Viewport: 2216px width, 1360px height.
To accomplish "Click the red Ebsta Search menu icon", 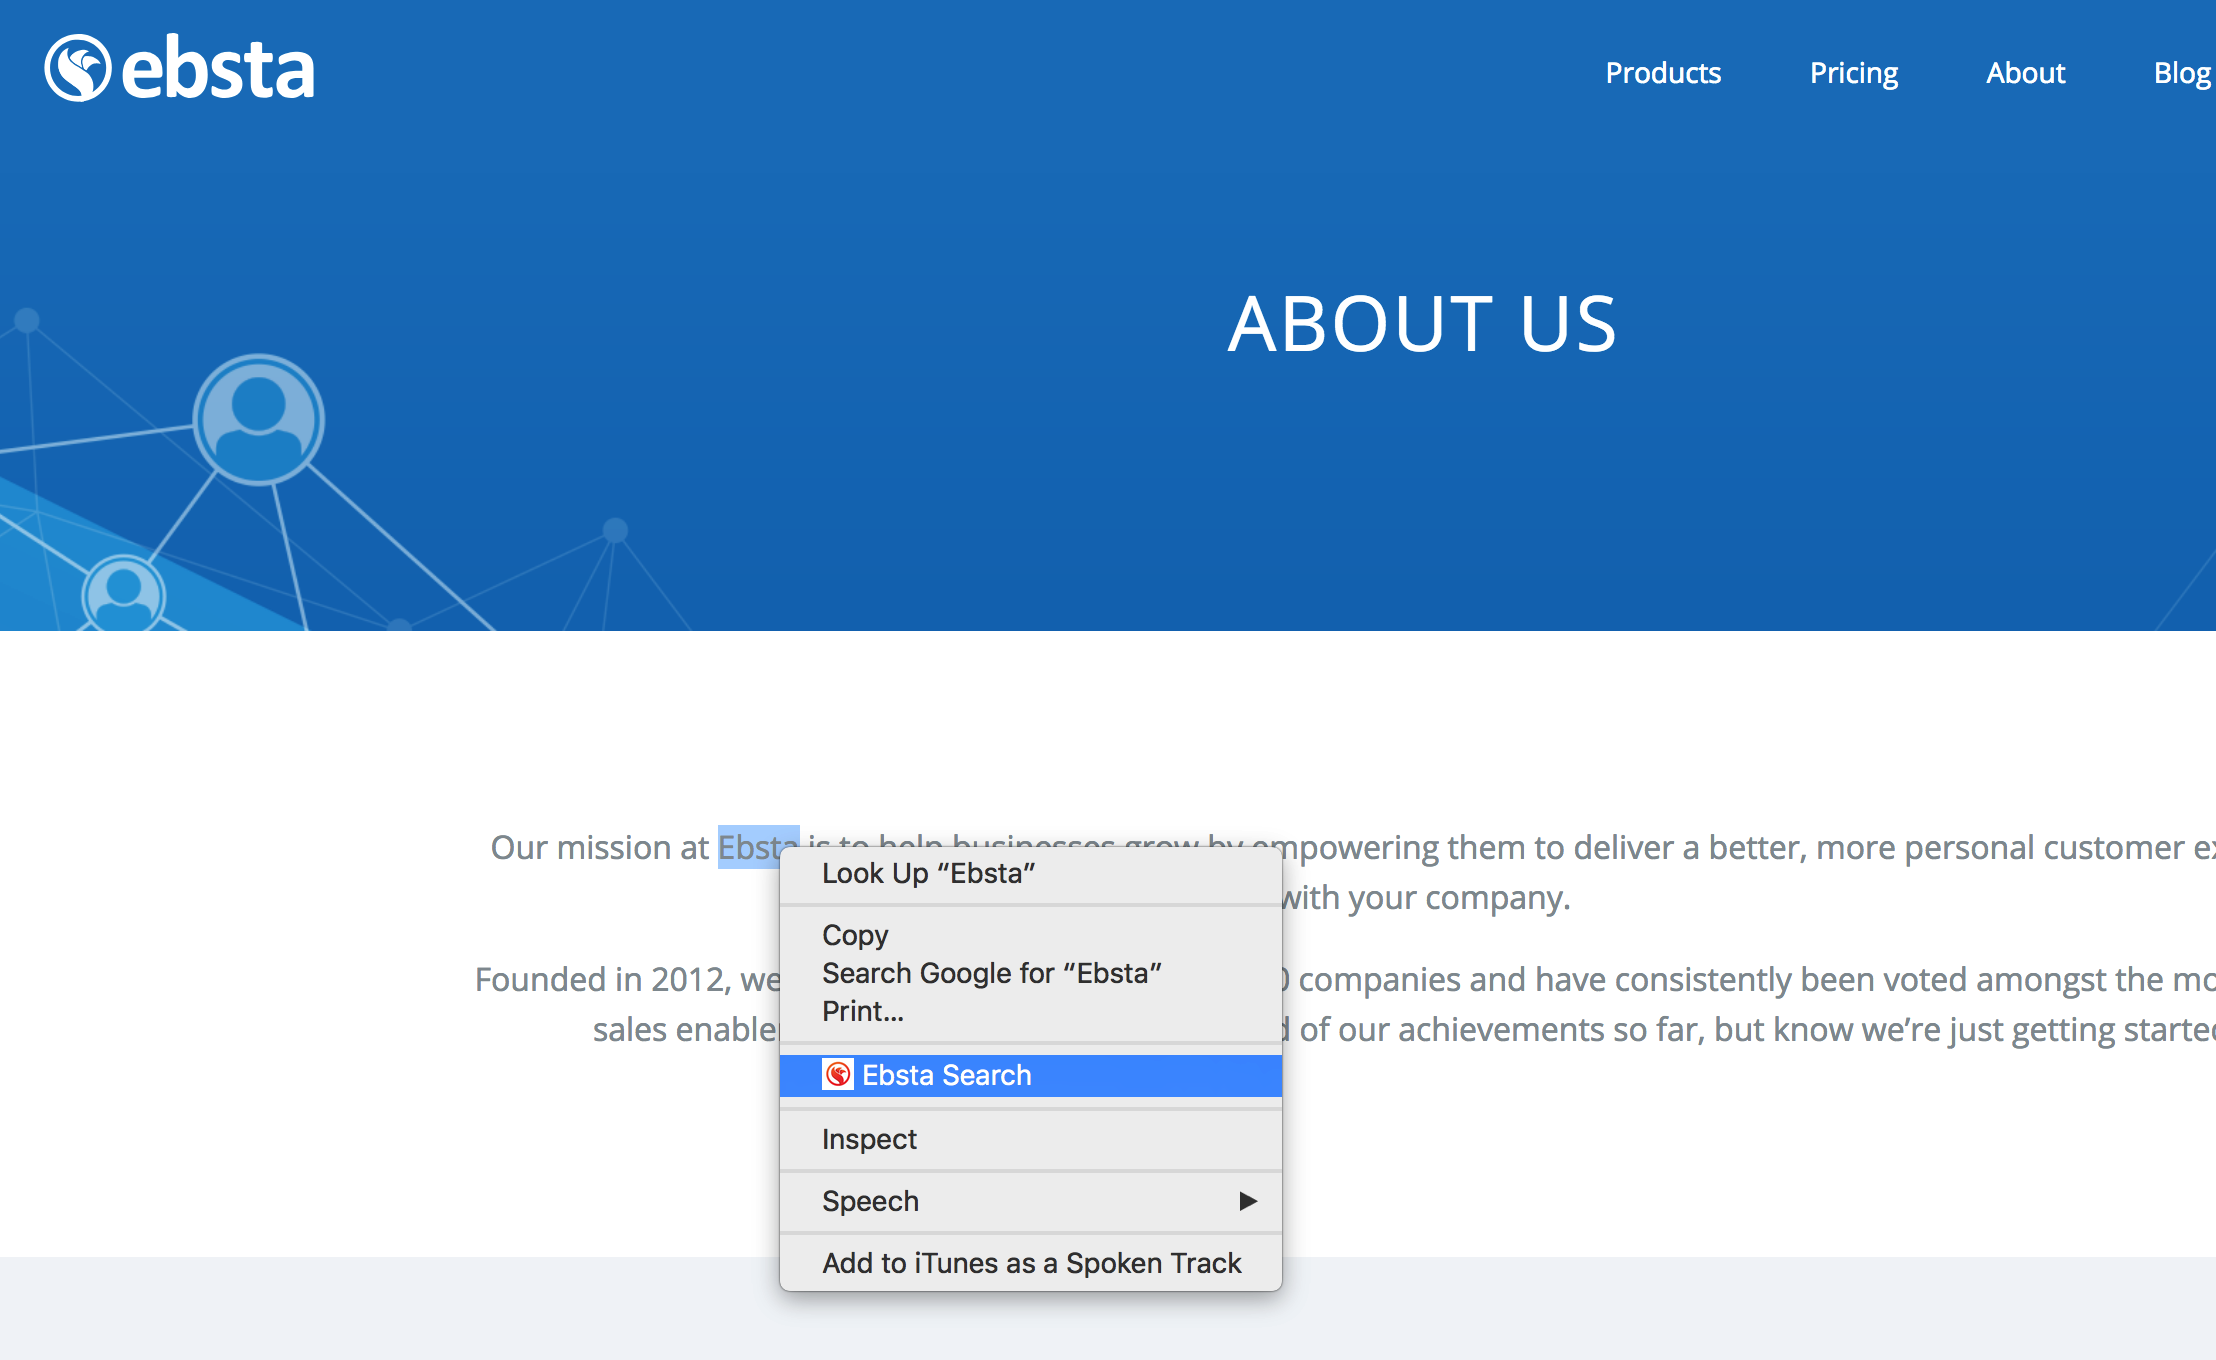I will [838, 1075].
